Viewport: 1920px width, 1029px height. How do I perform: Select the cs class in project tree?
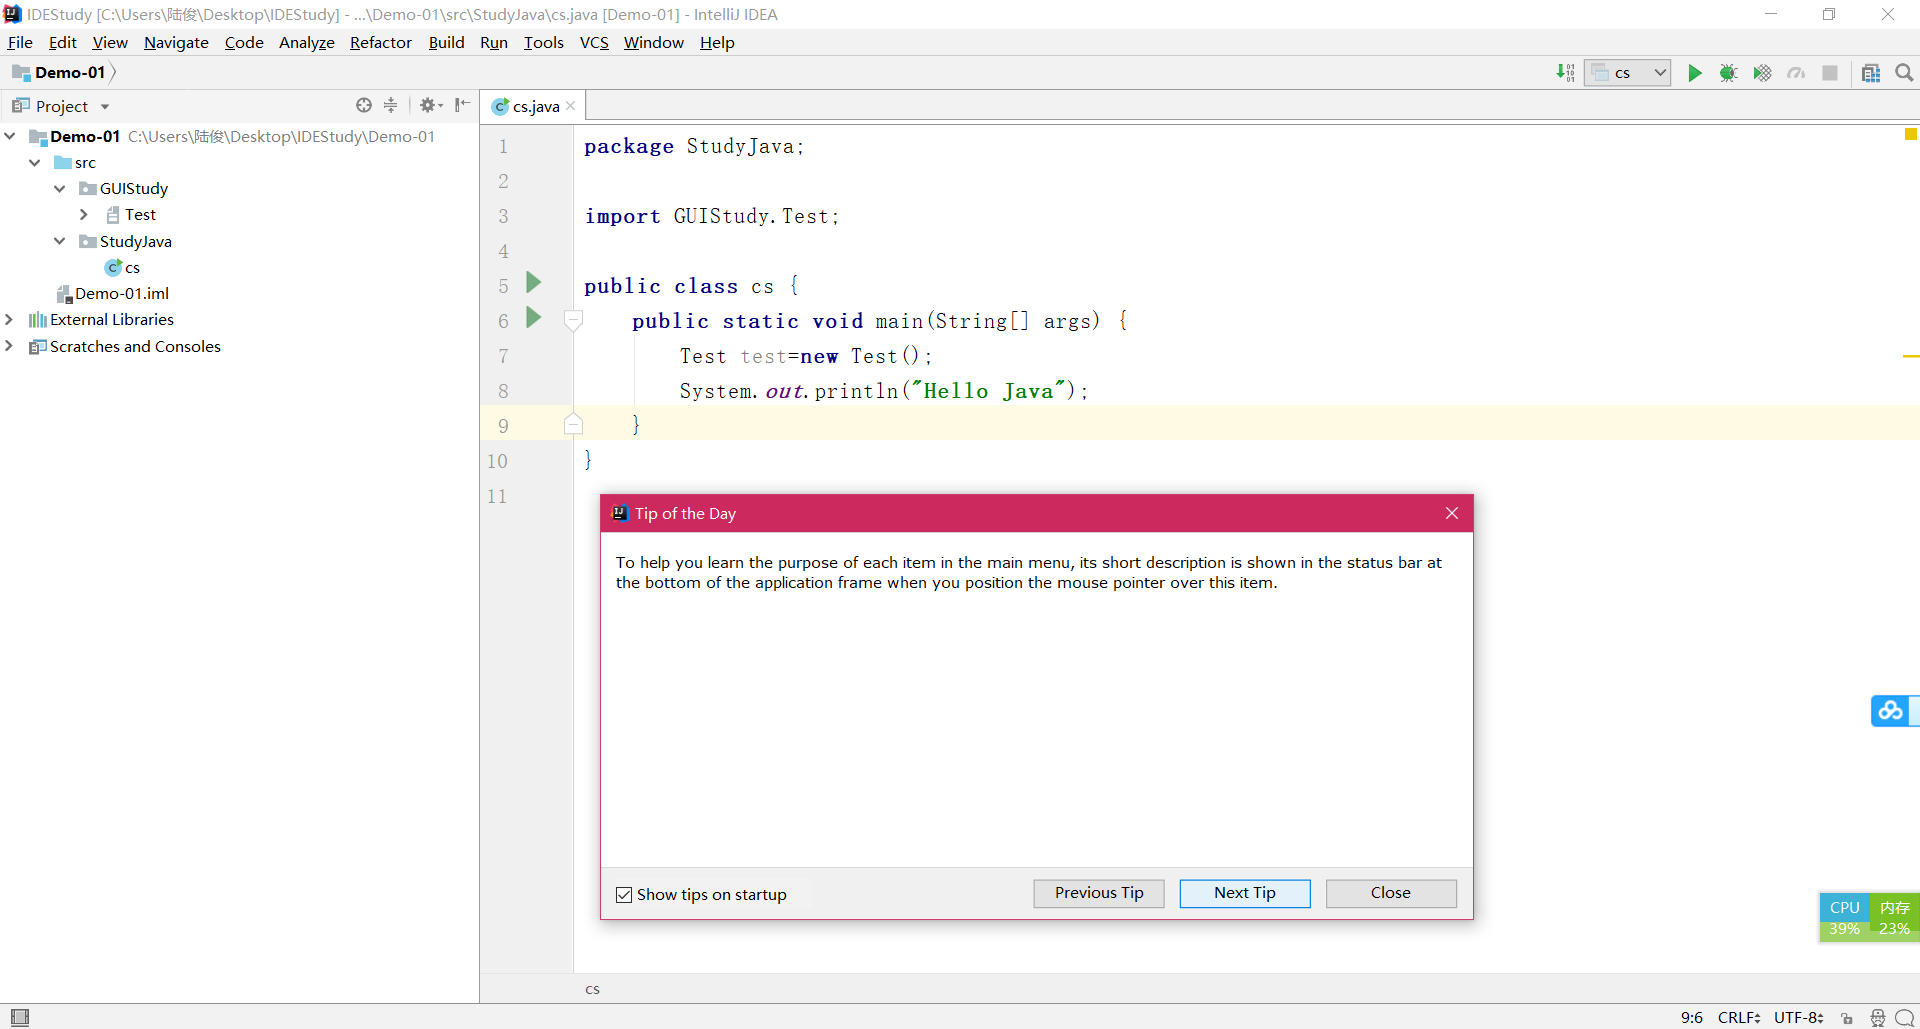pos(122,267)
